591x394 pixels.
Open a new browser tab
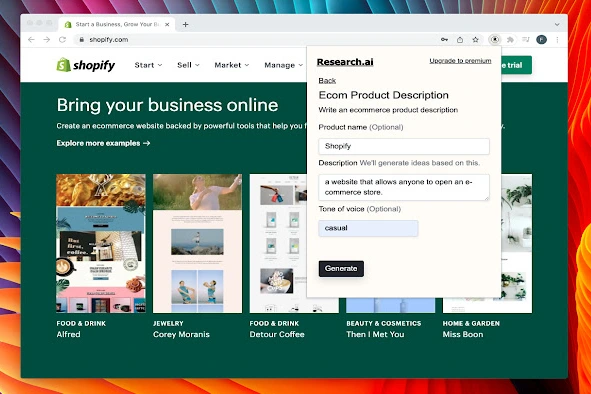185,25
